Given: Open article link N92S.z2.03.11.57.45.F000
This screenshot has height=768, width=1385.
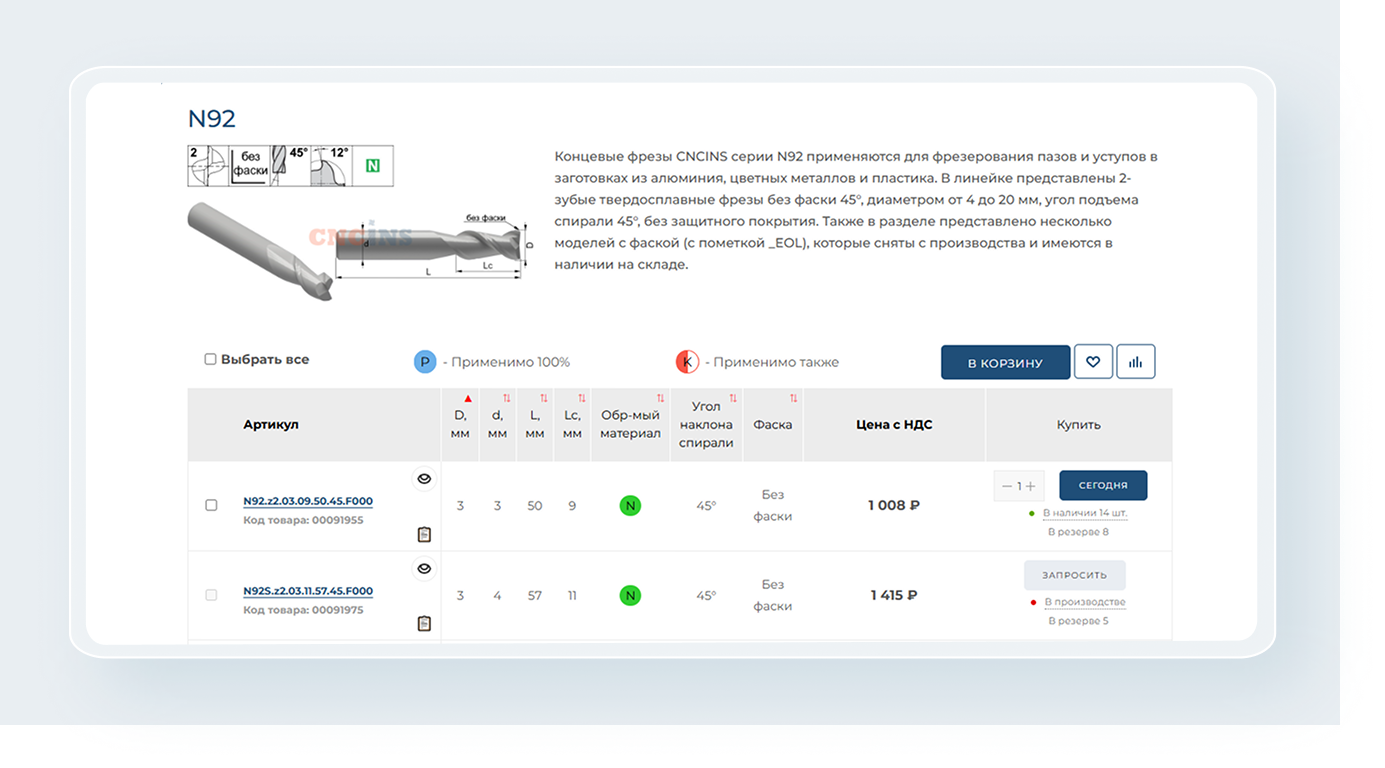Looking at the screenshot, I should click(x=308, y=591).
